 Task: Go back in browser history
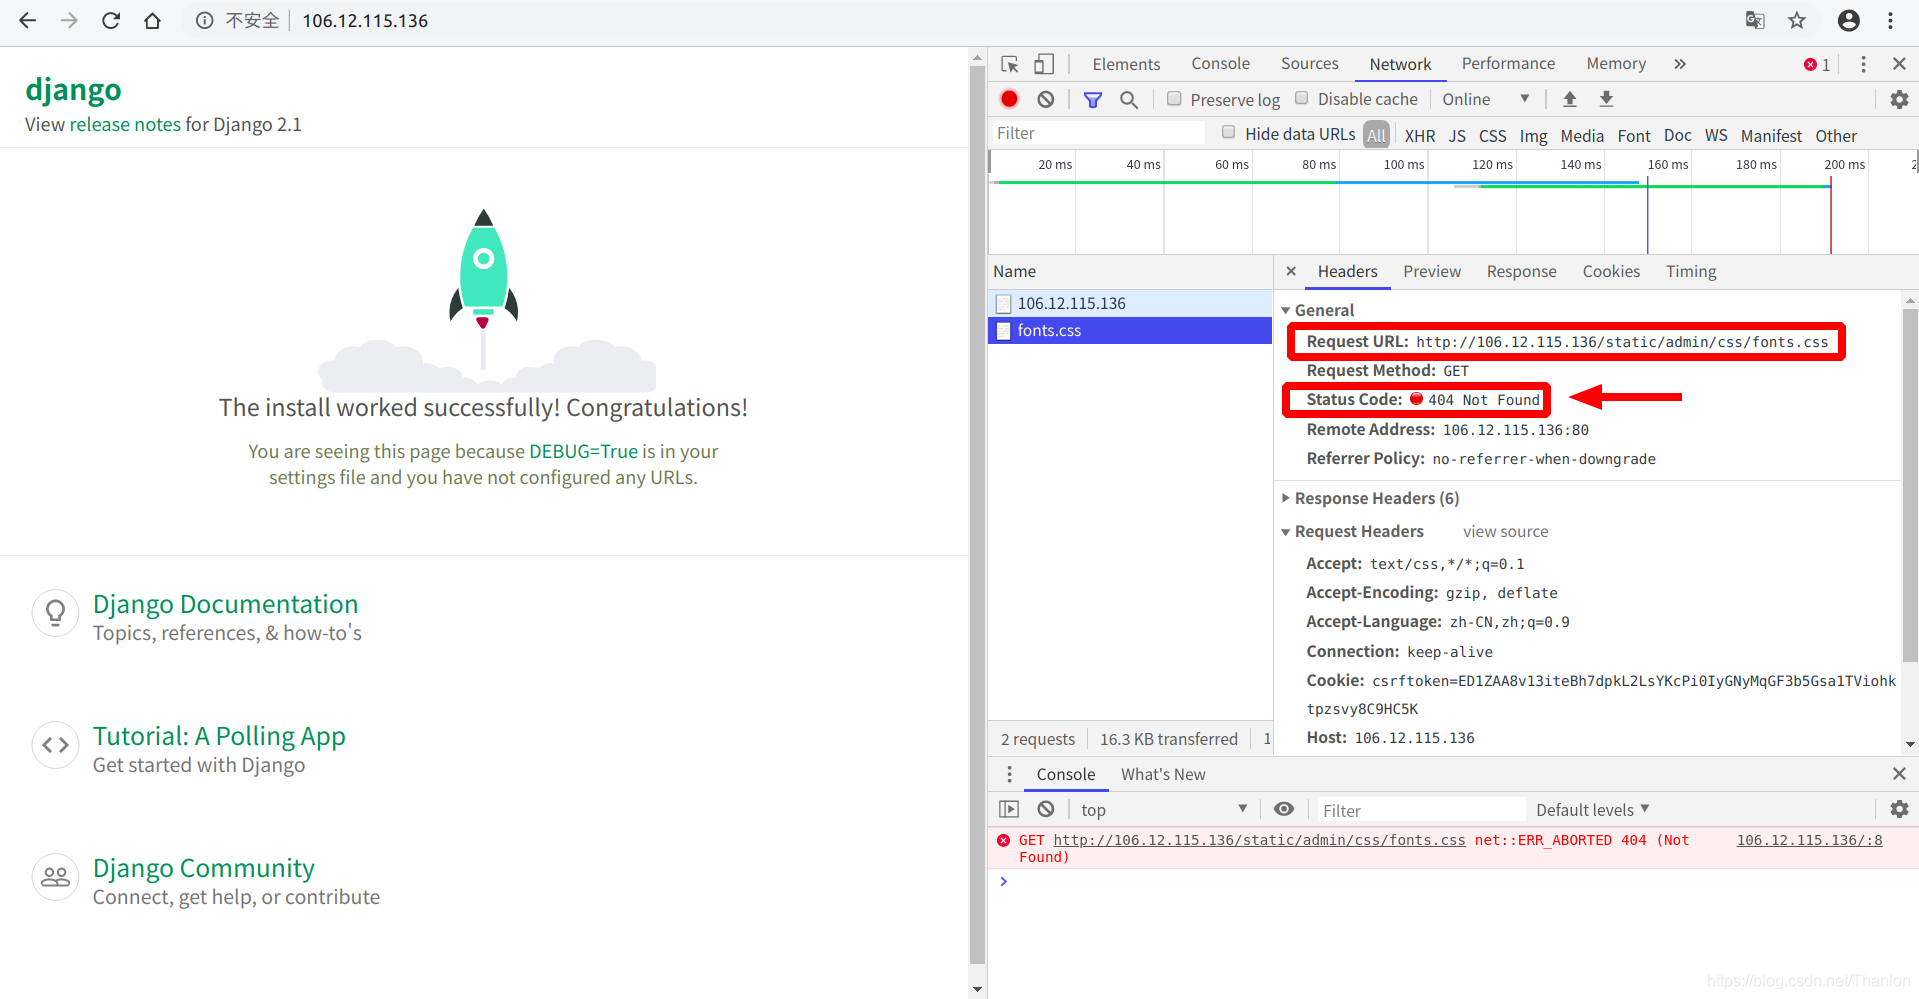pos(28,20)
